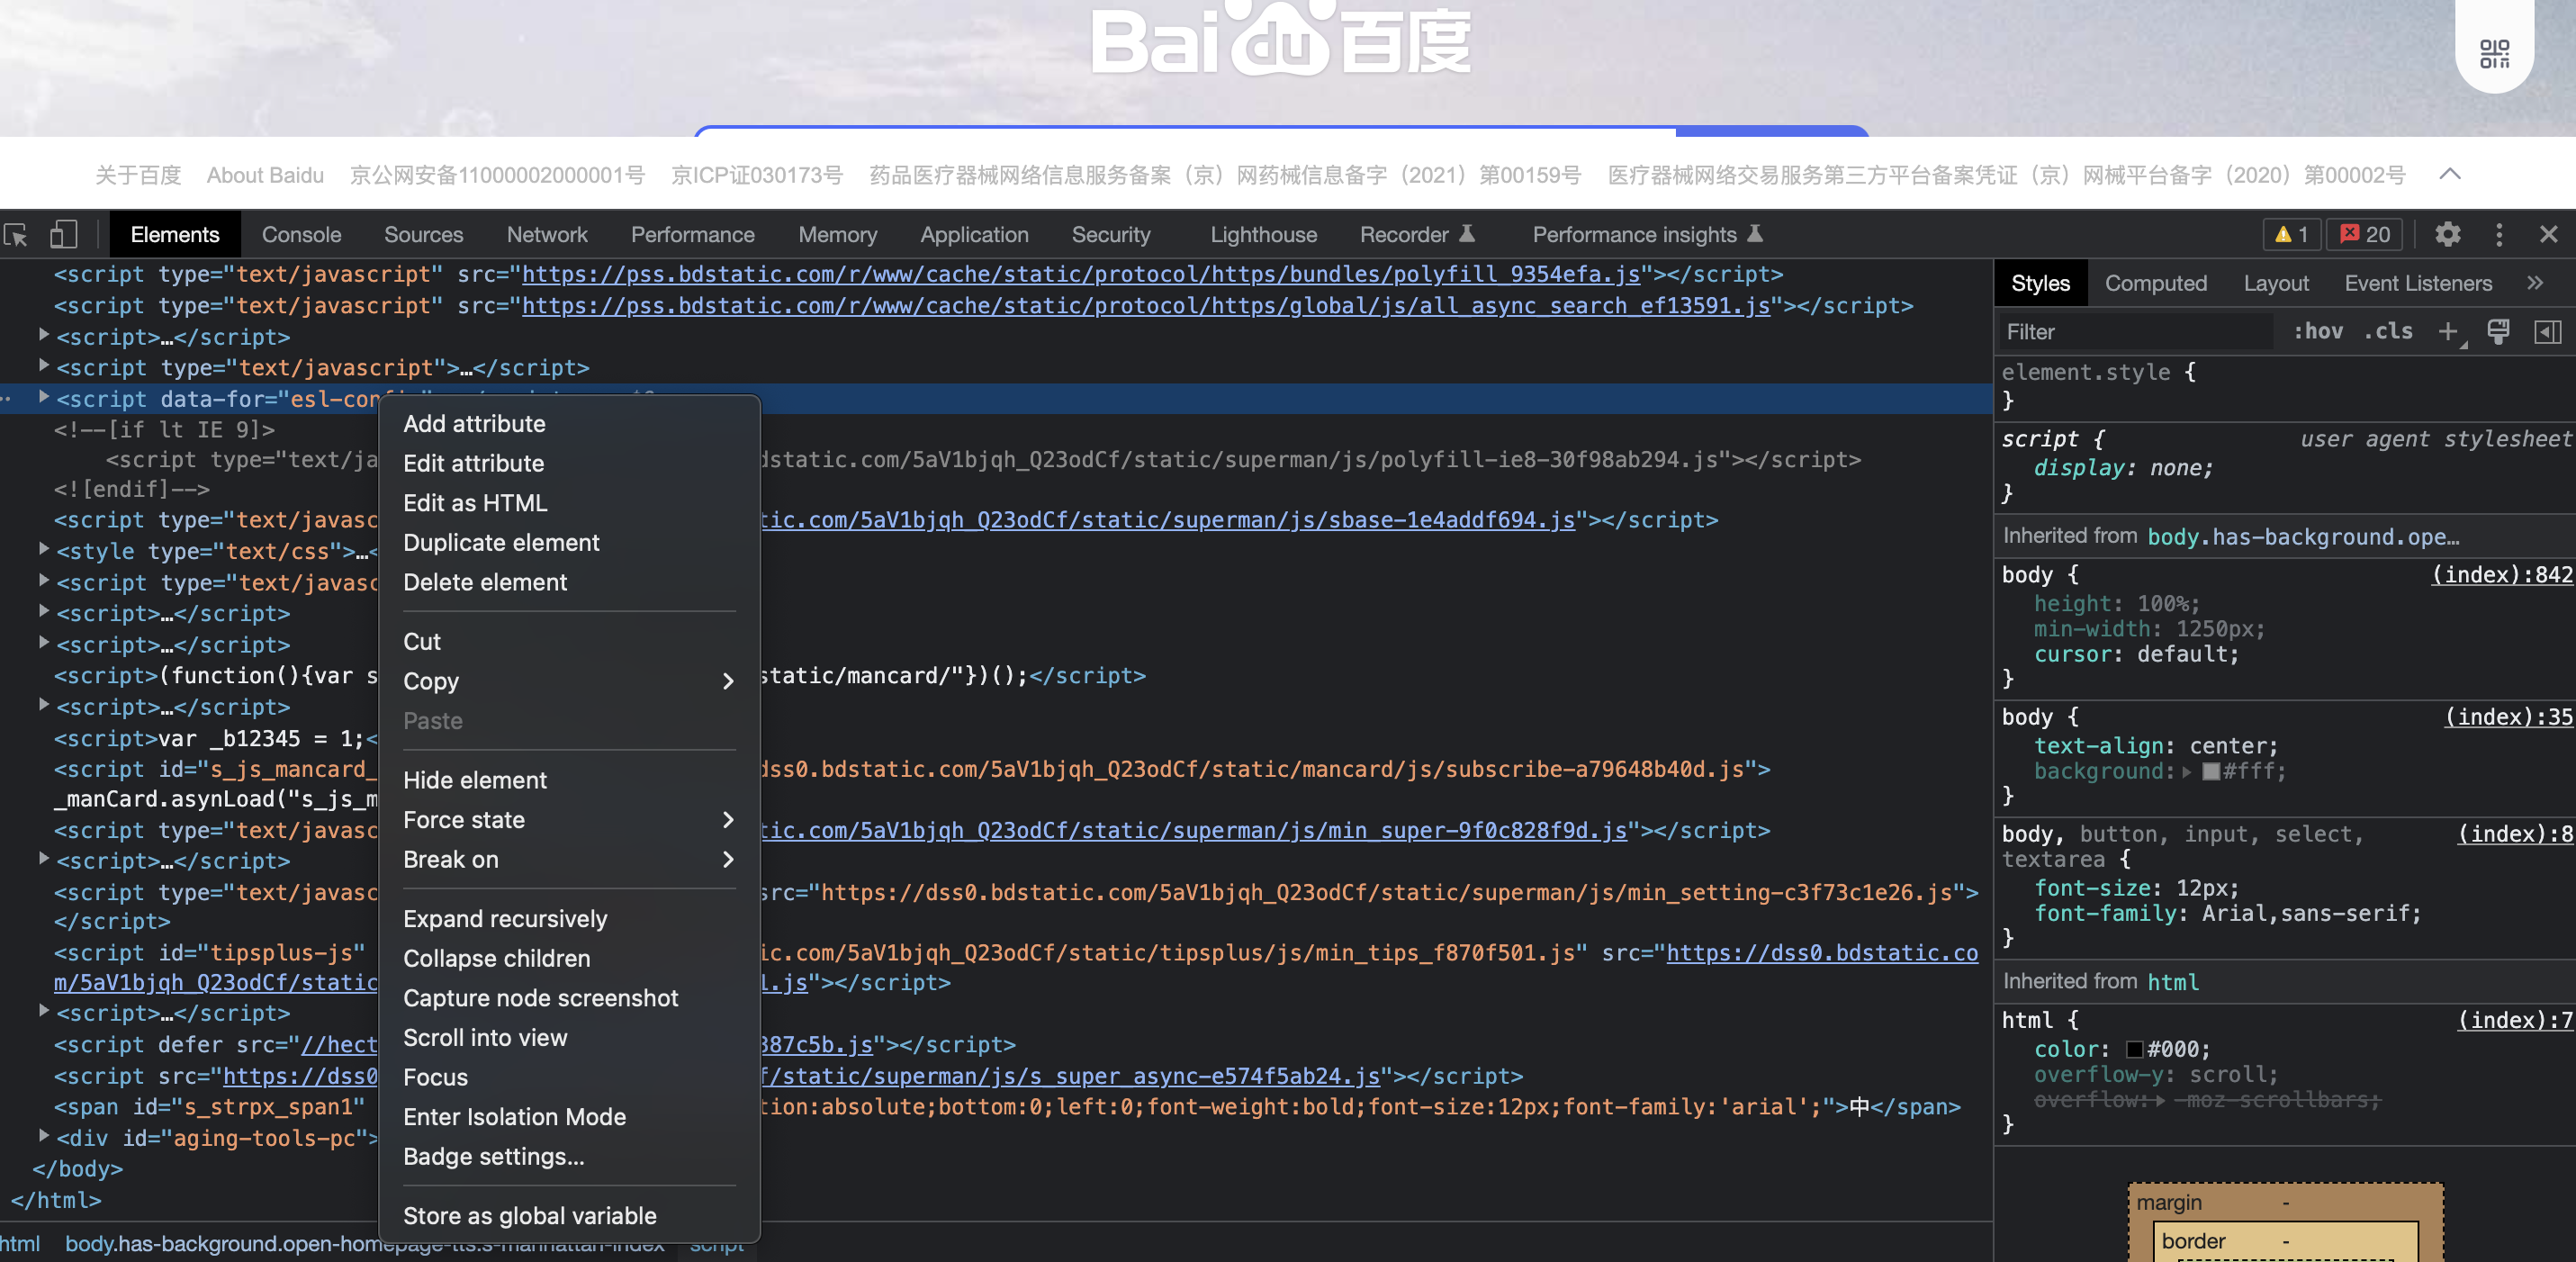View the warning indicator badge
The image size is (2576, 1262).
[2292, 234]
